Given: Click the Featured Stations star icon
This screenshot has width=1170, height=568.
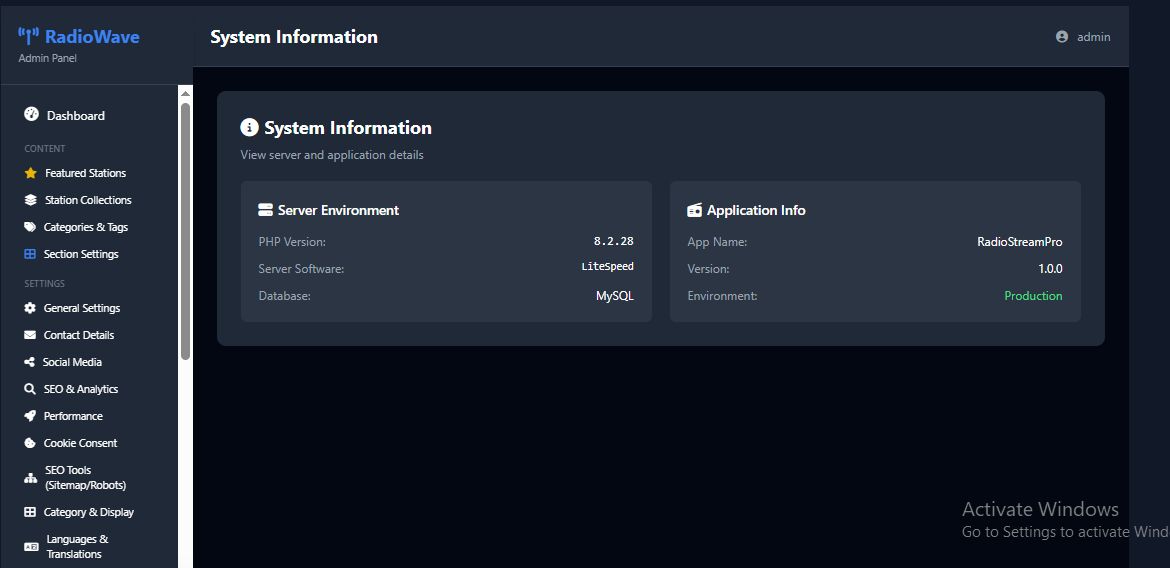Looking at the screenshot, I should [30, 173].
